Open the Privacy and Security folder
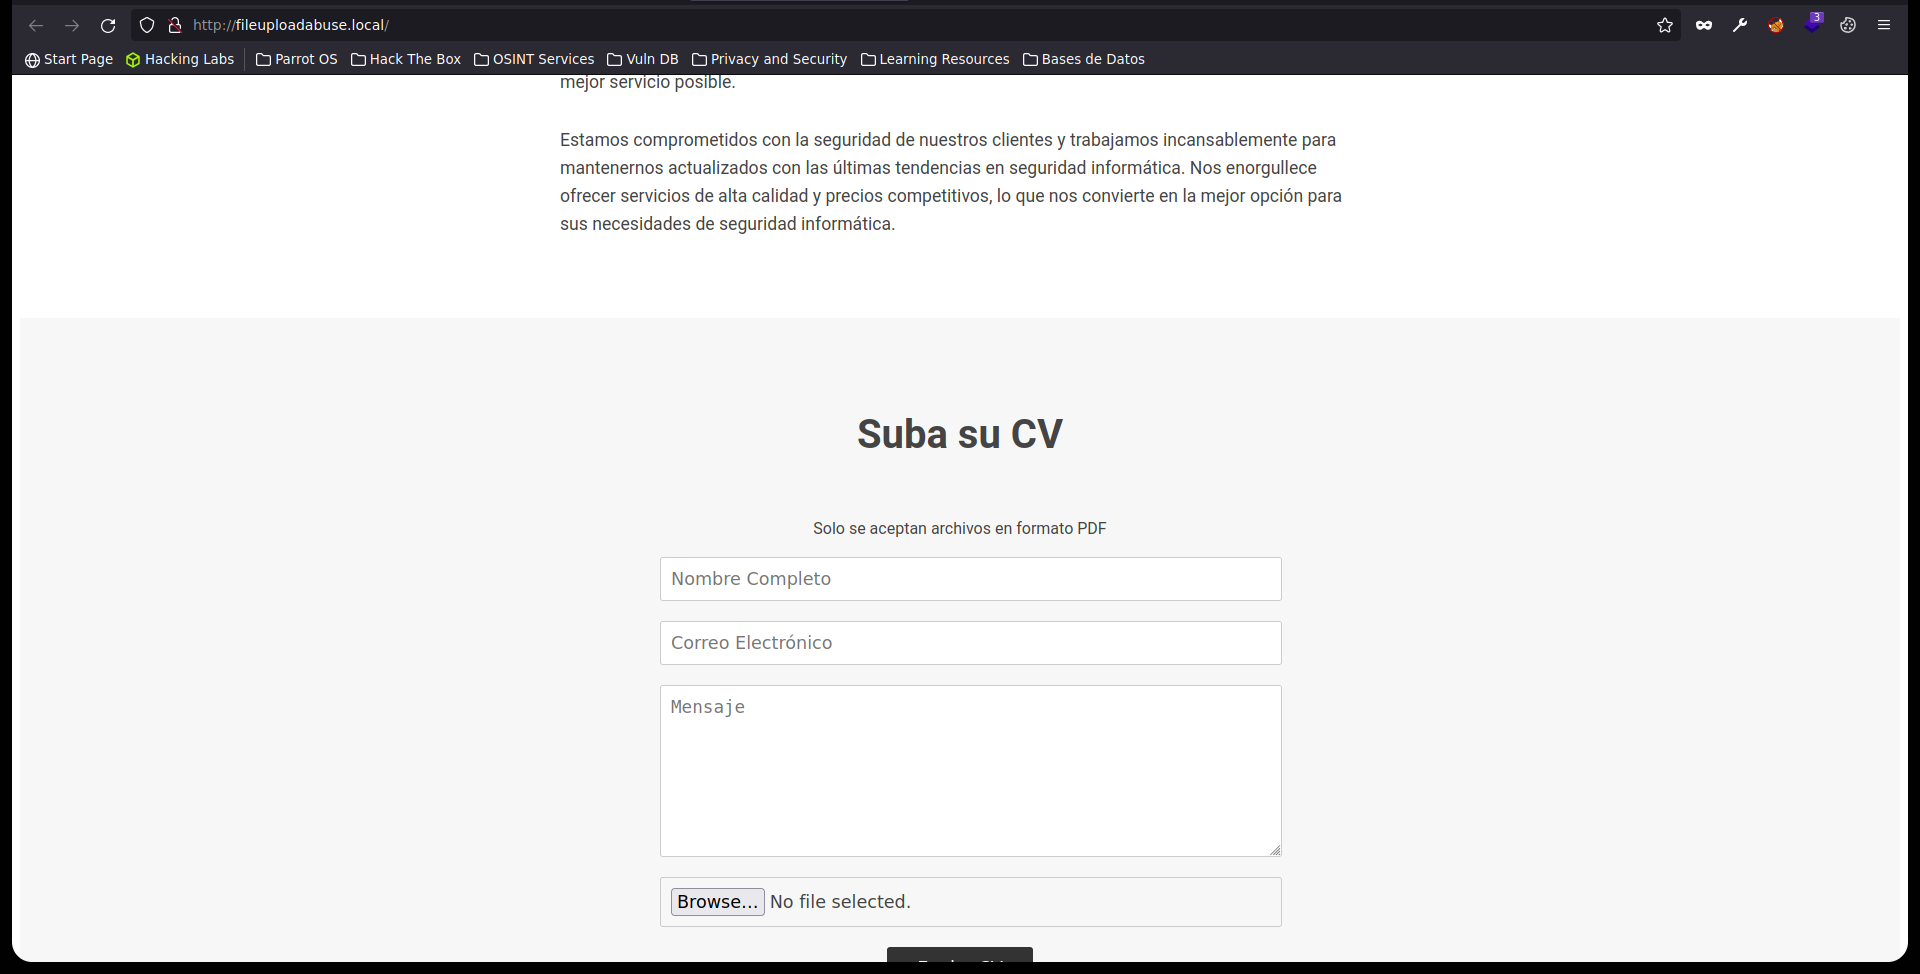Image resolution: width=1920 pixels, height=974 pixels. pos(768,59)
